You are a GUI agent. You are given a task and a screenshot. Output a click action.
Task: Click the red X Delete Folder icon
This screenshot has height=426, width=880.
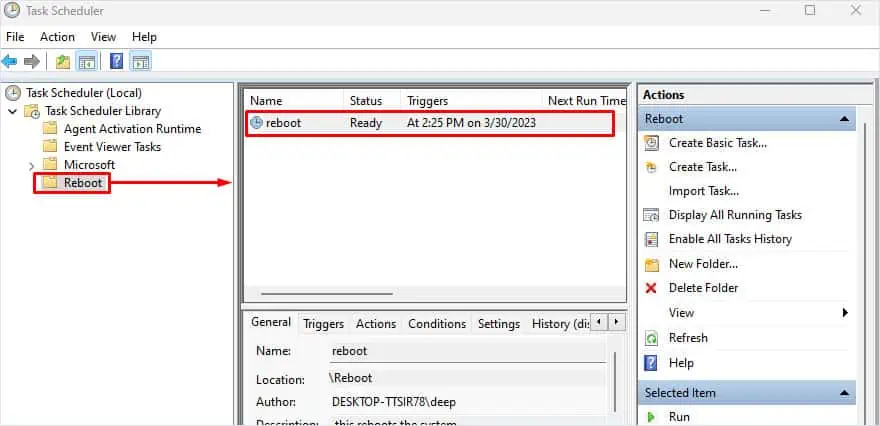tap(651, 288)
